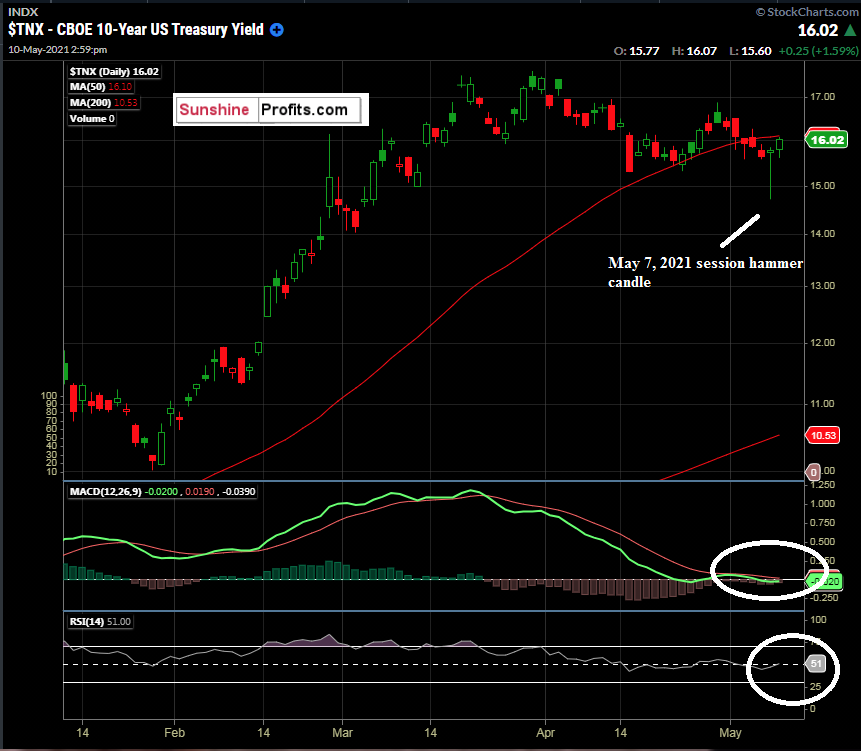Click the 10-May-2021 2:59:pm timestamp
The width and height of the screenshot is (861, 751).
pyautogui.click(x=58, y=49)
